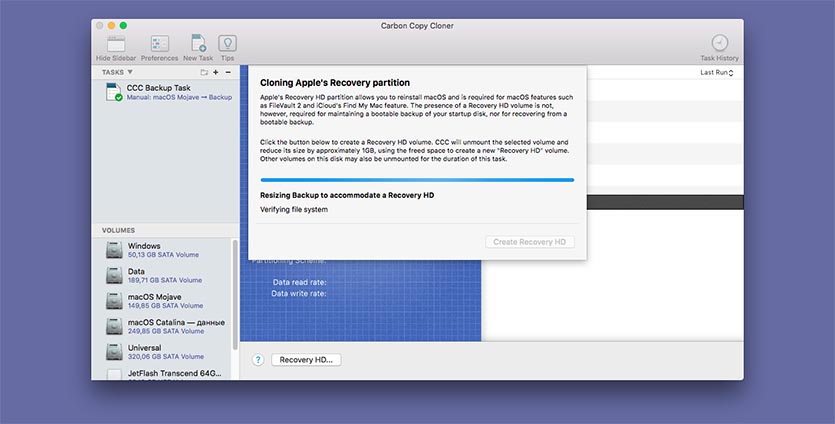Image resolution: width=835 pixels, height=424 pixels.
Task: Open Preferences from the toolbar
Action: pos(159,44)
